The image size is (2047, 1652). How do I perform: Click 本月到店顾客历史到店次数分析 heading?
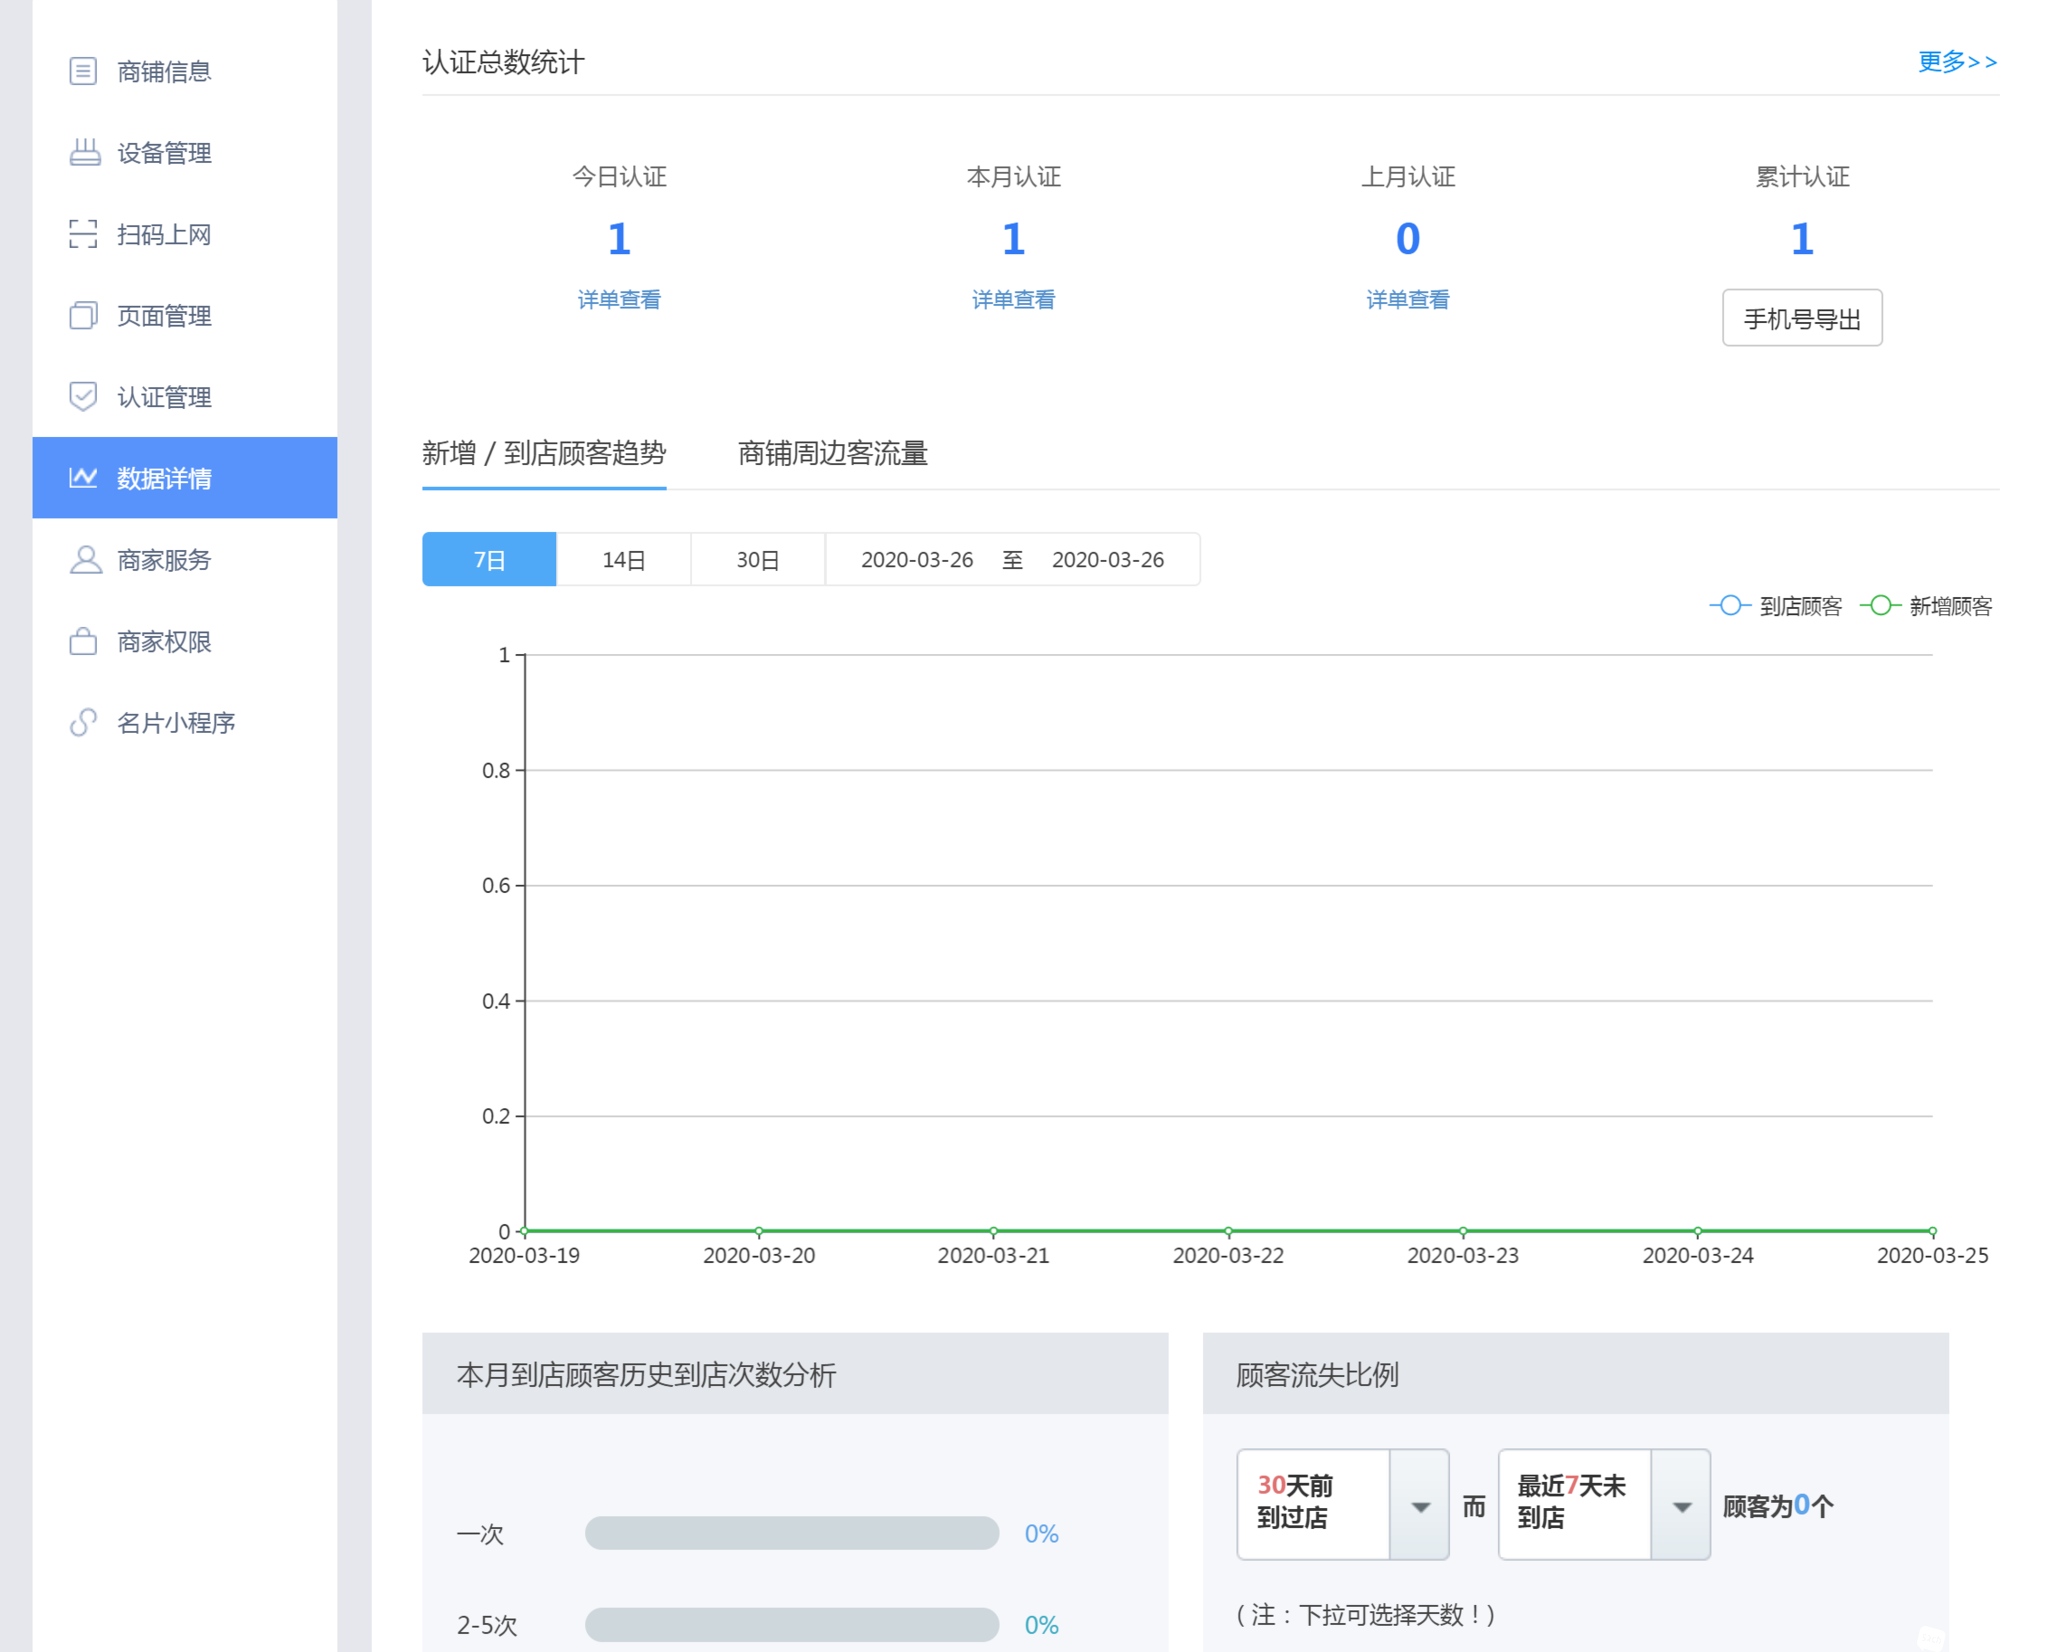(x=646, y=1375)
